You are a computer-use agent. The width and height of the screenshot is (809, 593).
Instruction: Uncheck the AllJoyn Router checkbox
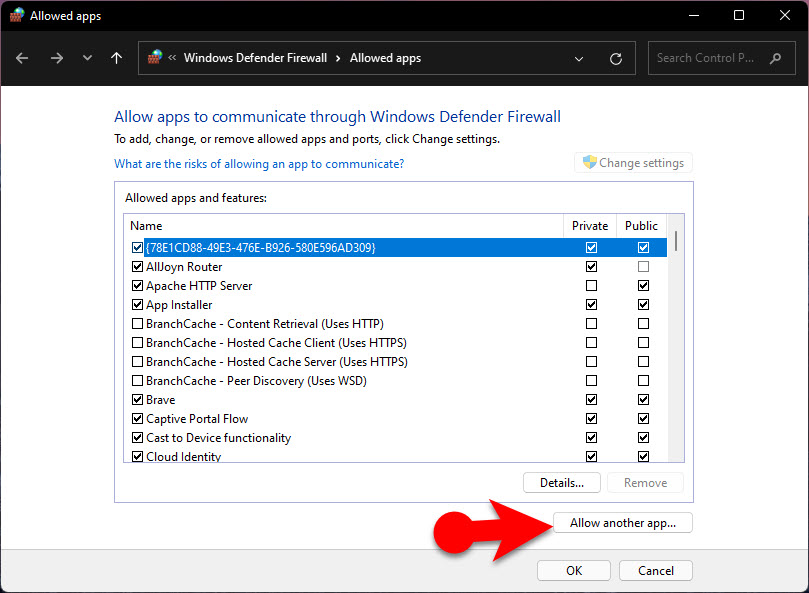pos(137,267)
